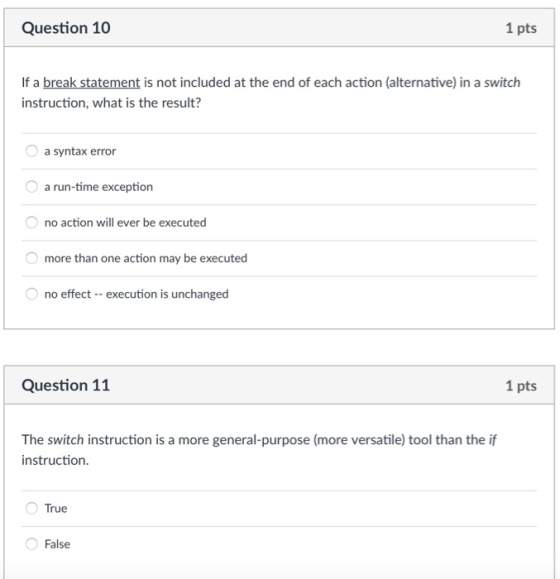Open the 'break statement' underlined link
The height and width of the screenshot is (579, 560).
point(92,82)
